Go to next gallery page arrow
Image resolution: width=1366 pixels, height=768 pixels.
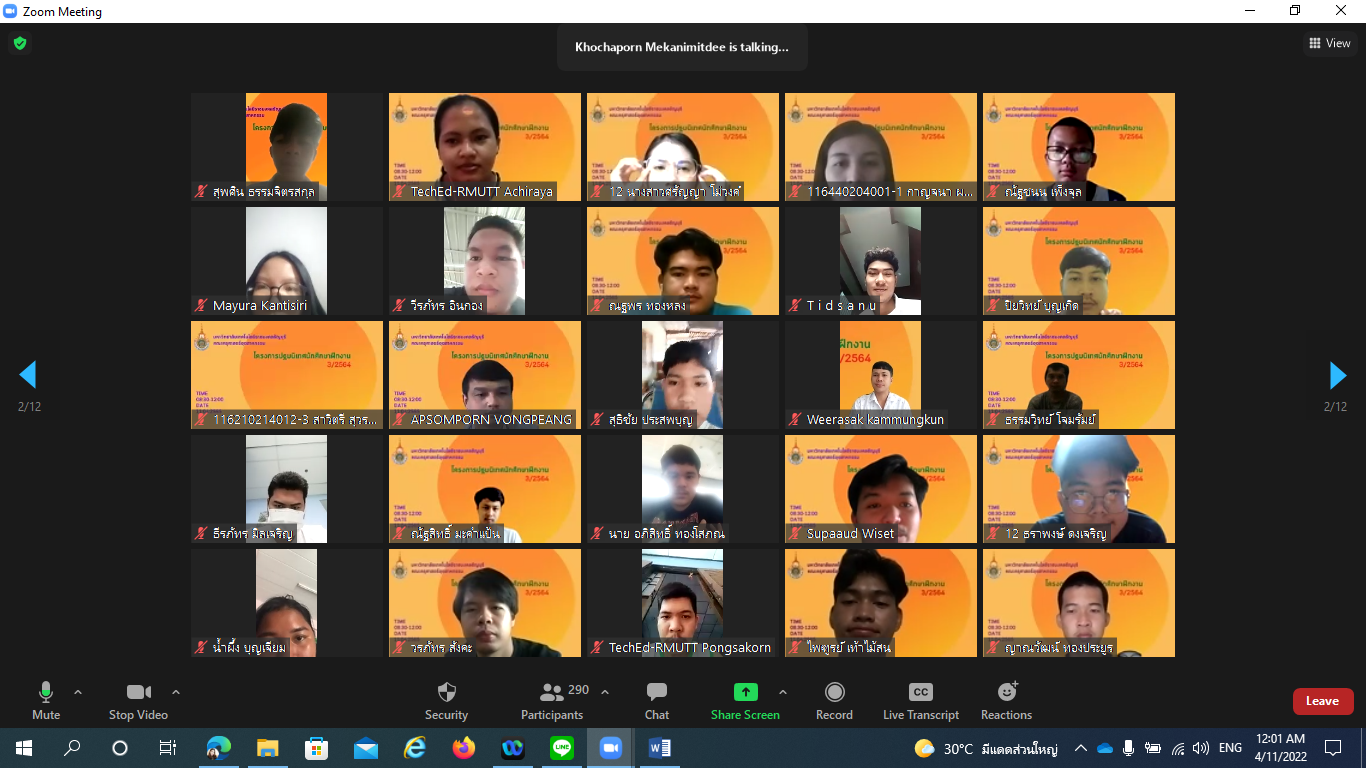click(1337, 375)
